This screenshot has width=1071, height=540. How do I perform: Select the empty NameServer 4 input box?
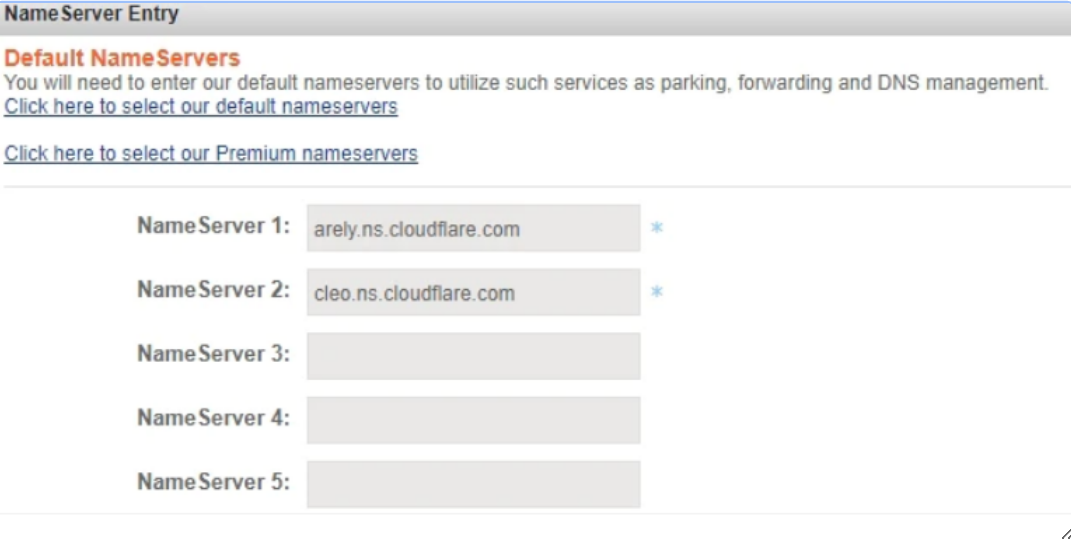(472, 420)
